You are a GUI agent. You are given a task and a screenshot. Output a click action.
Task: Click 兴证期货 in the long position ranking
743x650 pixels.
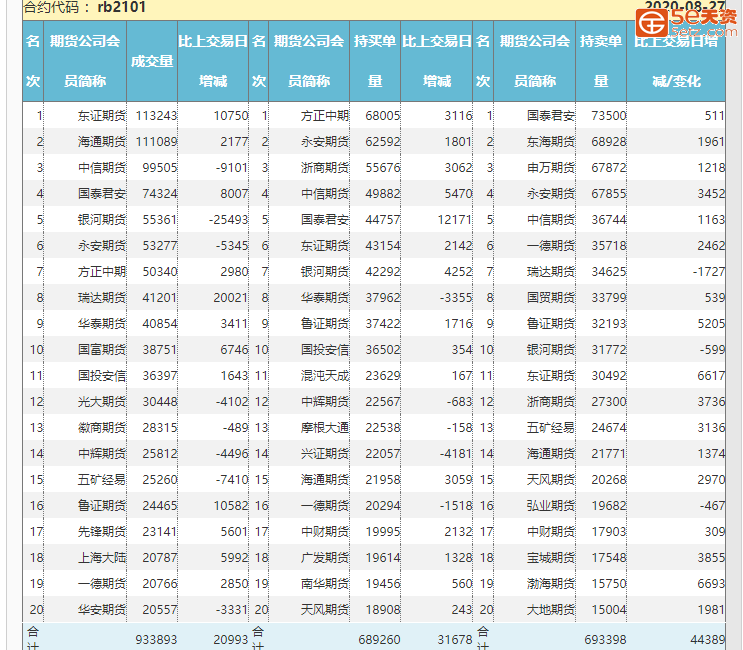[325, 454]
